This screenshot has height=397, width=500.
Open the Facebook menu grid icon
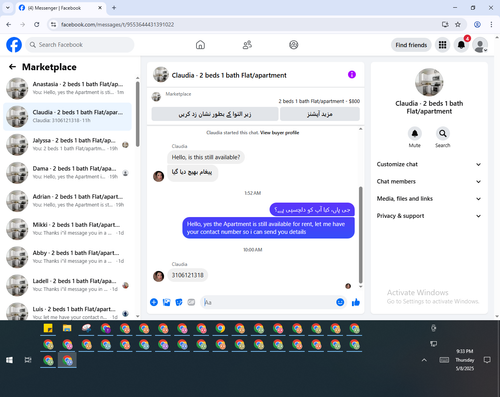tap(442, 45)
